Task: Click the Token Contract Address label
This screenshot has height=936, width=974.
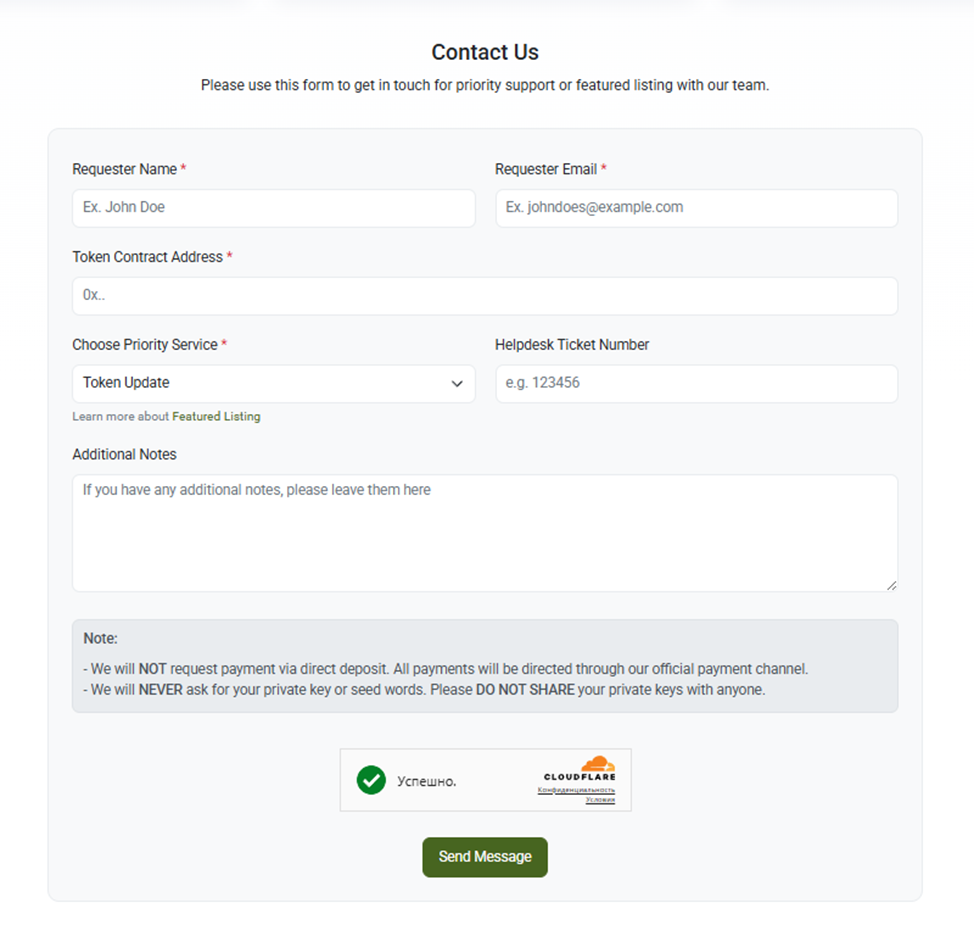Action: pos(147,257)
